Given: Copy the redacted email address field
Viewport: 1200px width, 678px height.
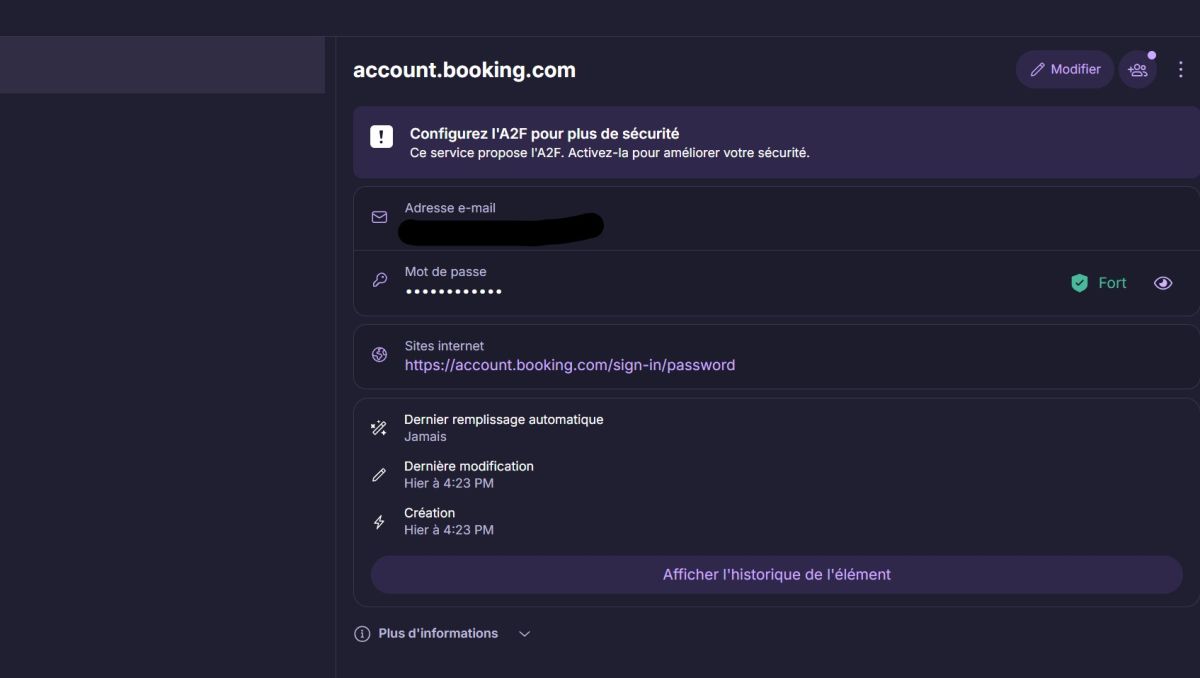Looking at the screenshot, I should pyautogui.click(x=500, y=228).
